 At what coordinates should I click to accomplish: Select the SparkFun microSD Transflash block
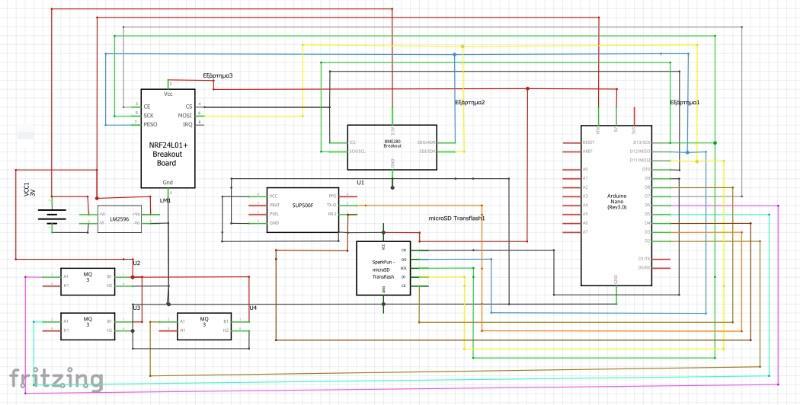point(383,268)
